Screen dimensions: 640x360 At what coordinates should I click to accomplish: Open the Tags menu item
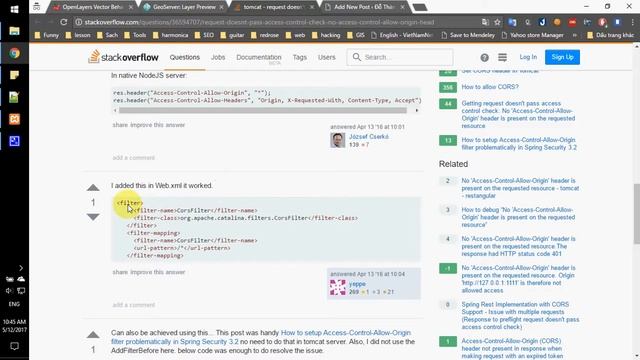pos(300,57)
